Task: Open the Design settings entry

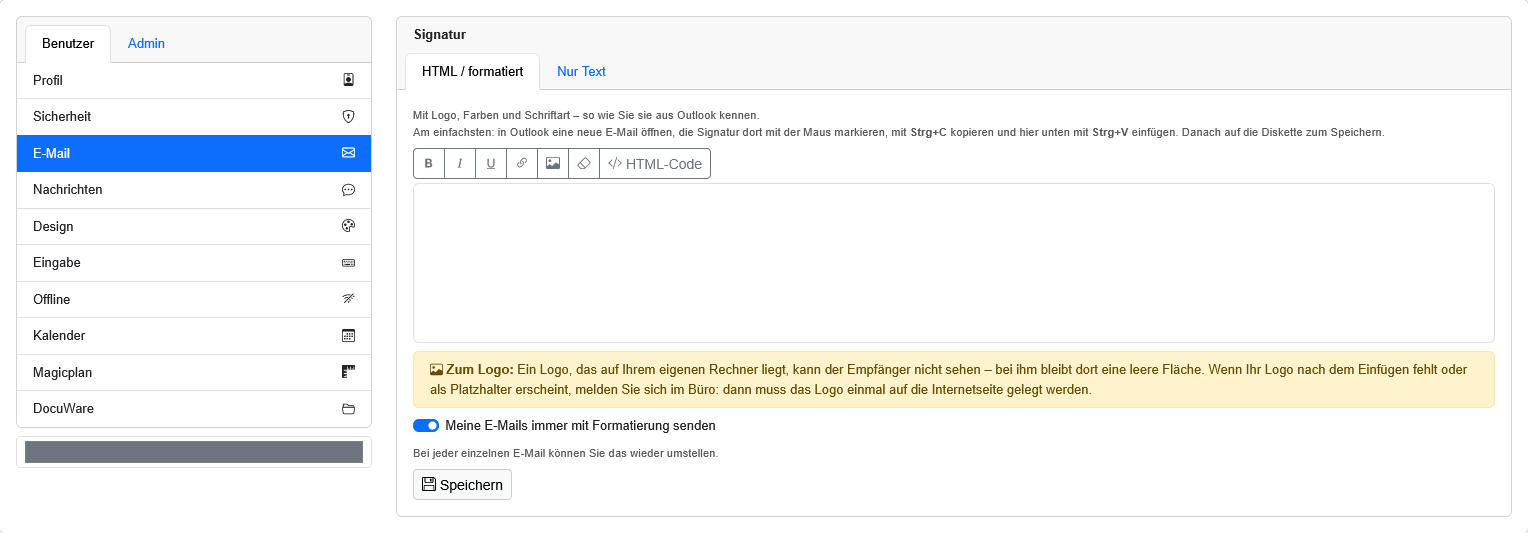Action: coord(194,226)
